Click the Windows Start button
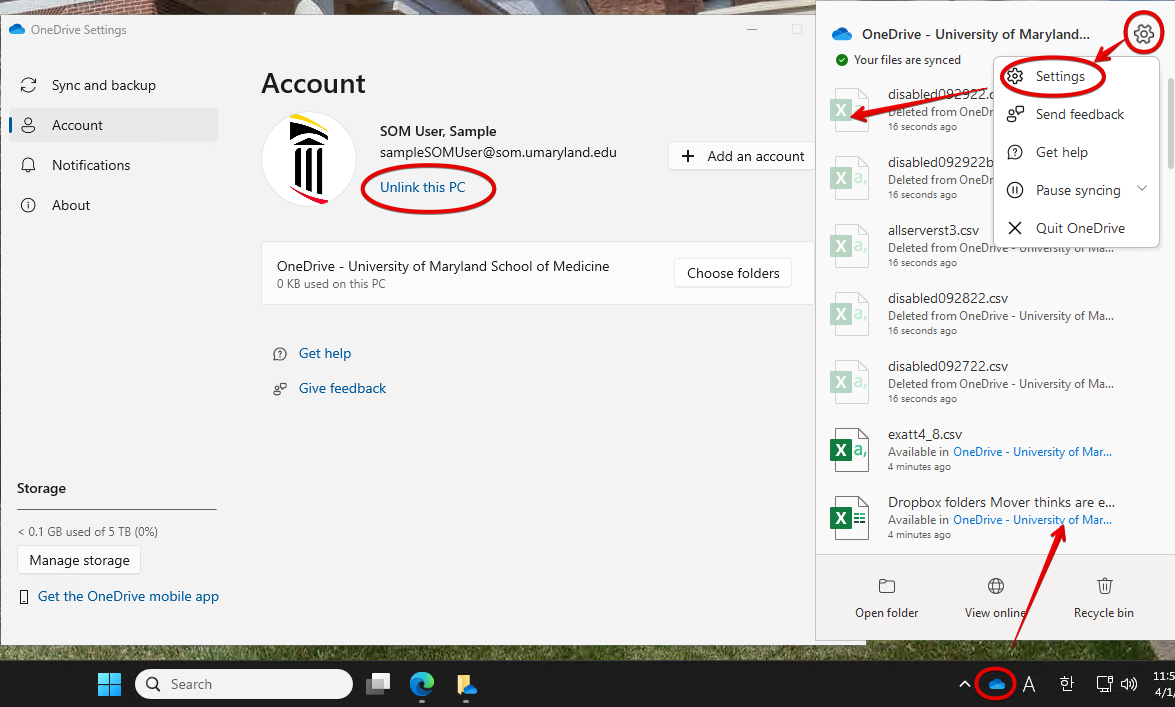Image resolution: width=1175 pixels, height=707 pixels. pos(109,684)
